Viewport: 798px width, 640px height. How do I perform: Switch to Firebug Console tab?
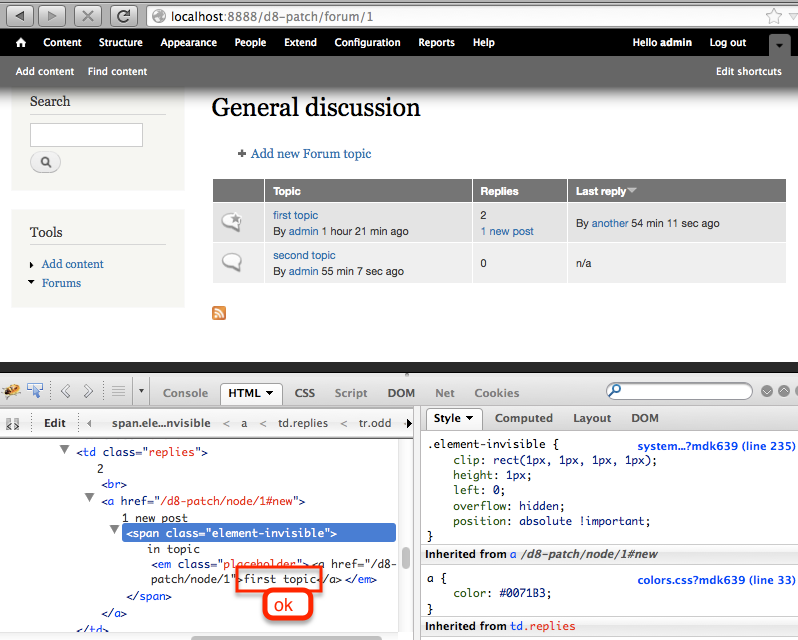click(x=185, y=393)
